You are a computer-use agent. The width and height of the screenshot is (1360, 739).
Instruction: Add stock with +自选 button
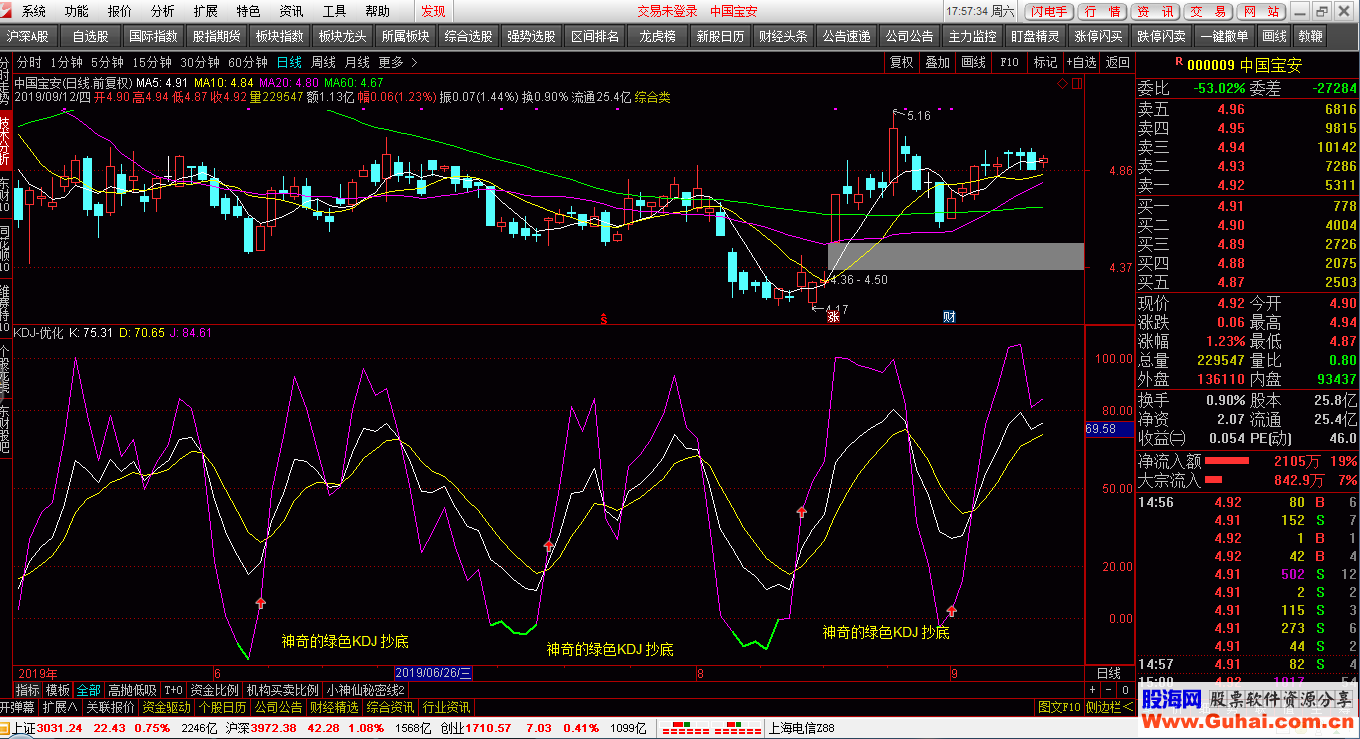pos(1081,62)
